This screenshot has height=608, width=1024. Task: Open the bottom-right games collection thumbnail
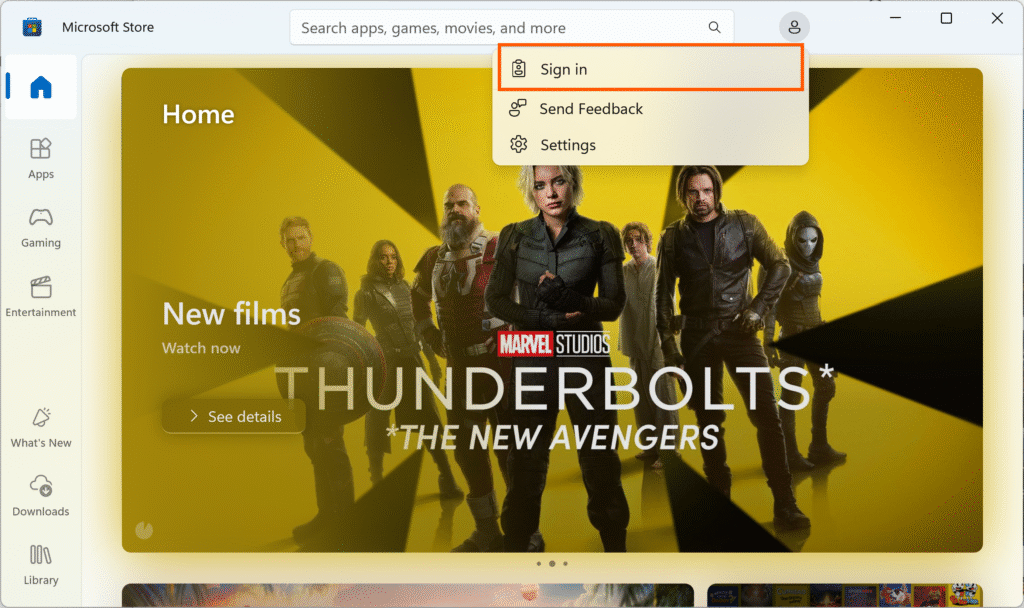845,596
